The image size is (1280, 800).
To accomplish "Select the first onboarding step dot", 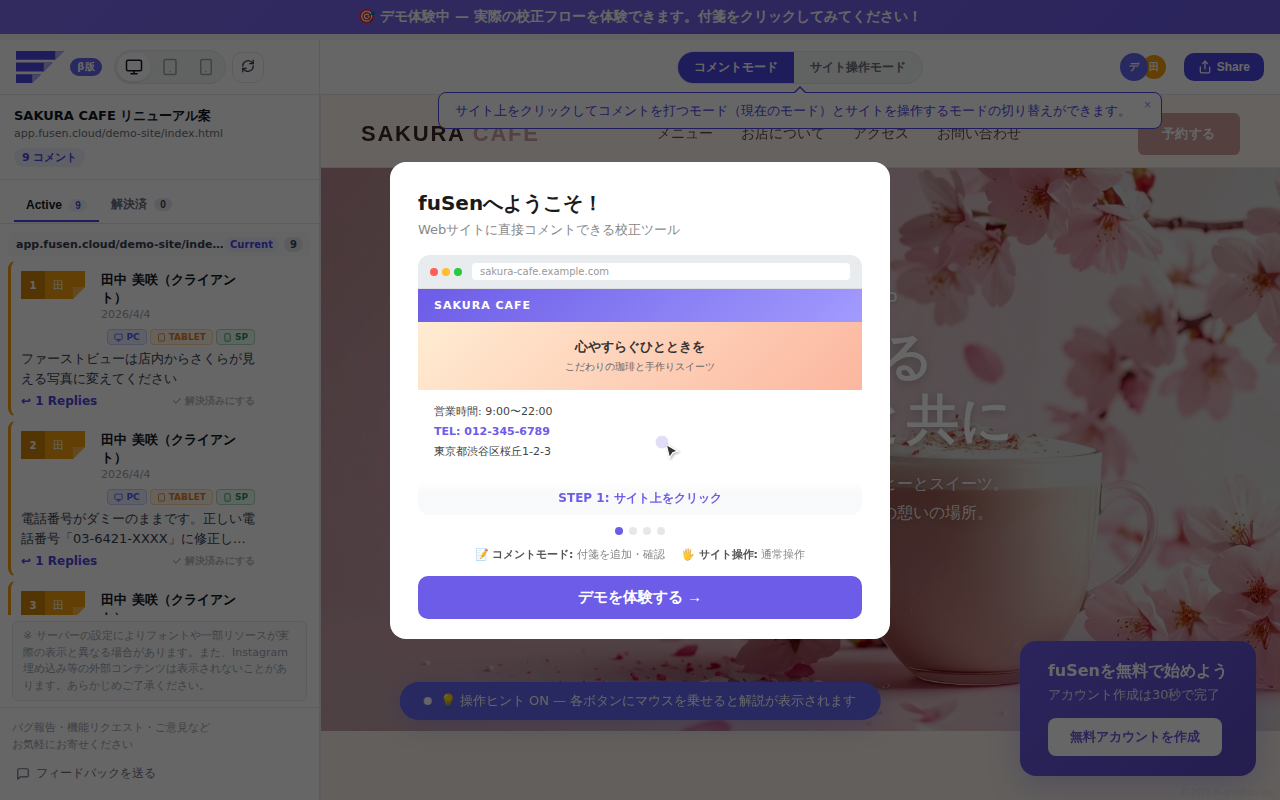I will 619,531.
